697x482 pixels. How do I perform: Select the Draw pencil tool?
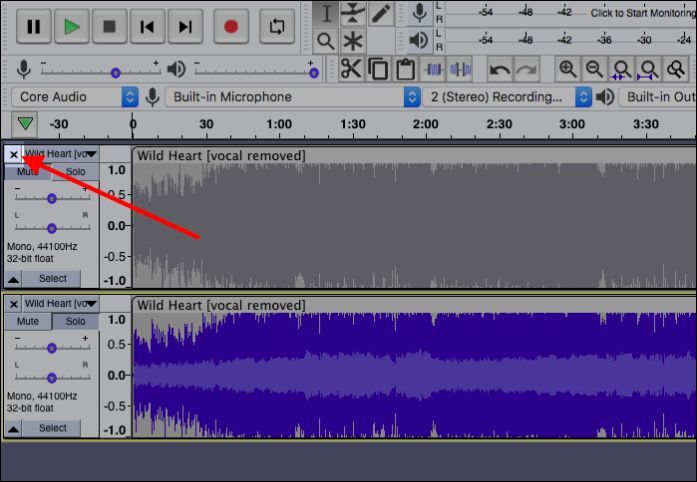(381, 13)
